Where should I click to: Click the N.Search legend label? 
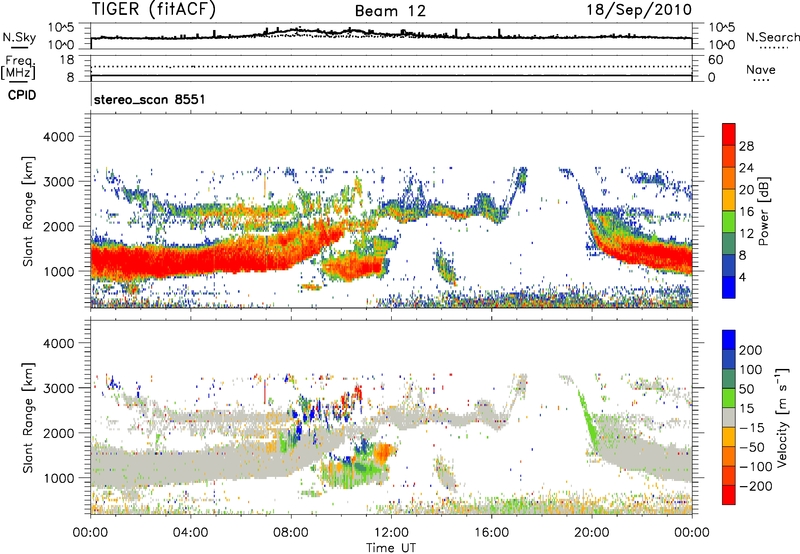[772, 37]
